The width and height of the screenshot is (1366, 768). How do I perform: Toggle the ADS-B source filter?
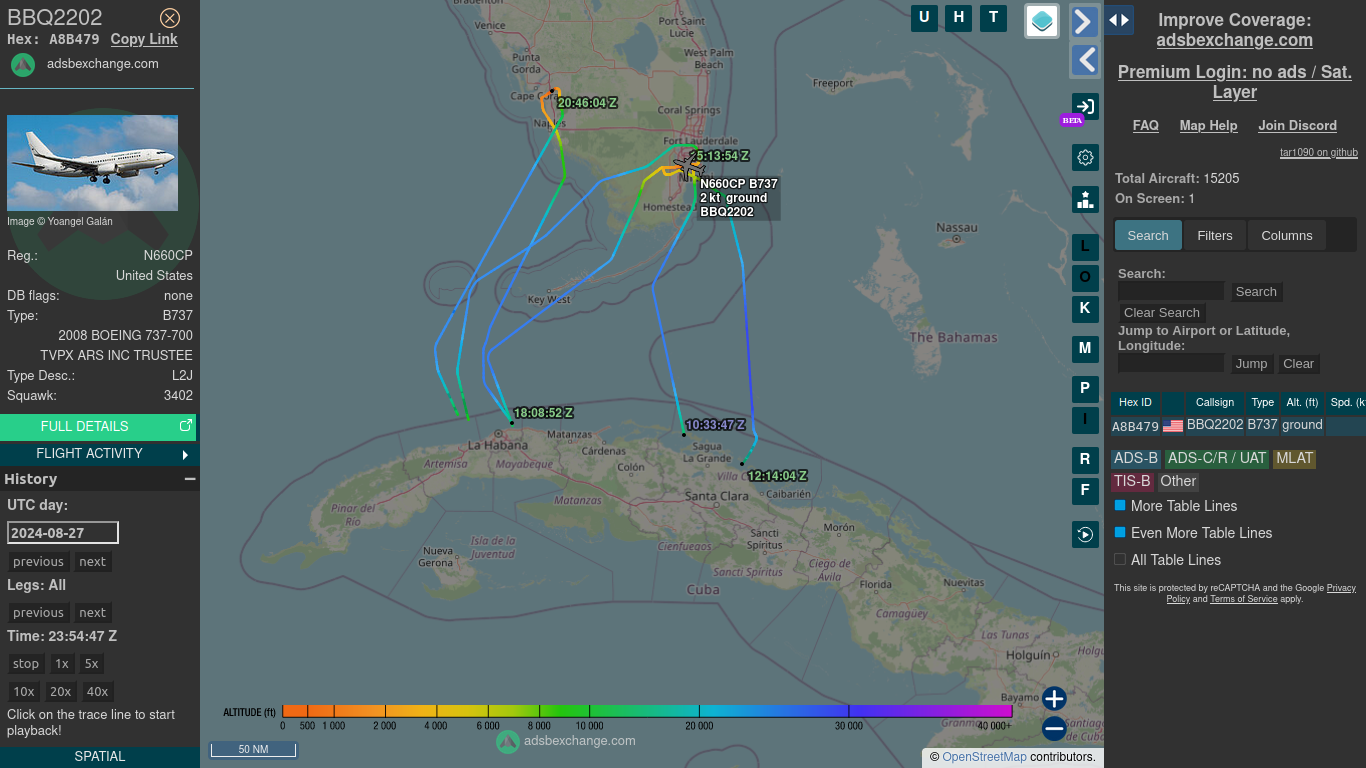pos(1136,459)
